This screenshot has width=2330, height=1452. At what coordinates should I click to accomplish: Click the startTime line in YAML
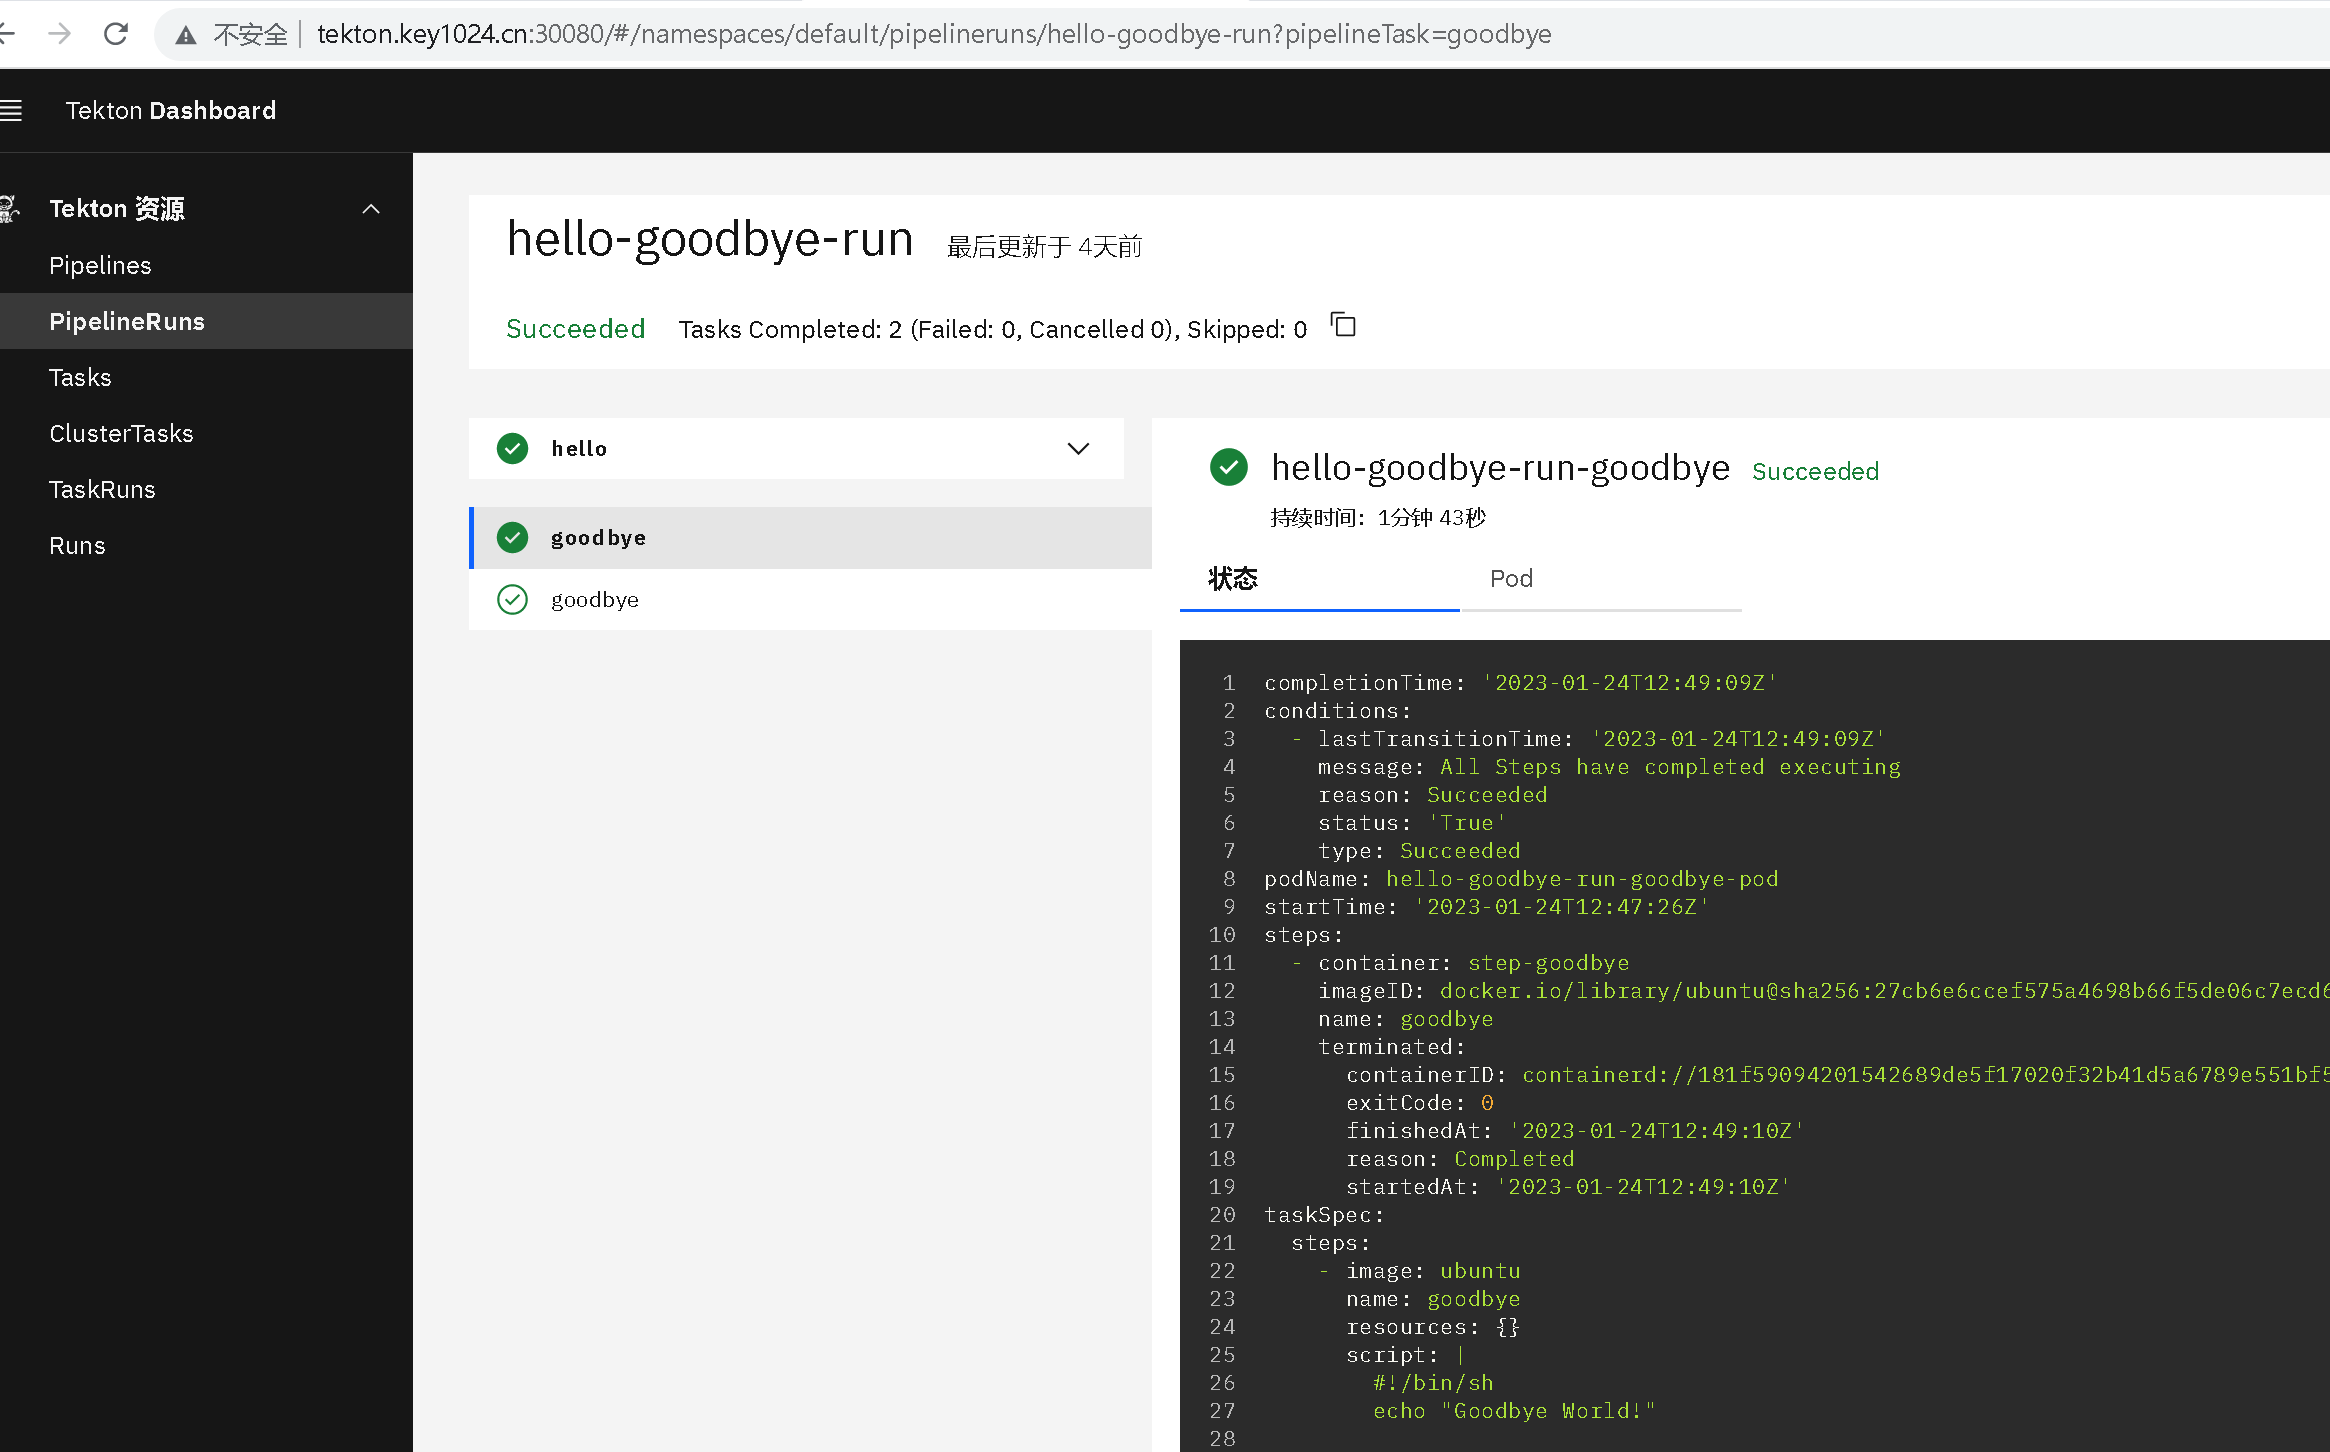pyautogui.click(x=1487, y=907)
